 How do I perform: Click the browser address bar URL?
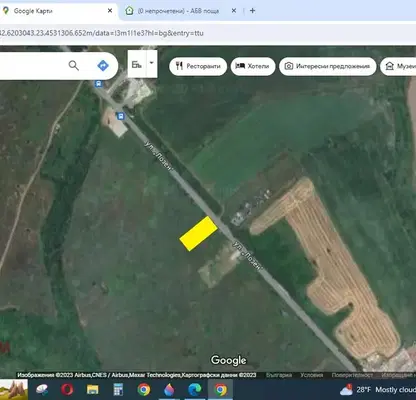pos(101,33)
